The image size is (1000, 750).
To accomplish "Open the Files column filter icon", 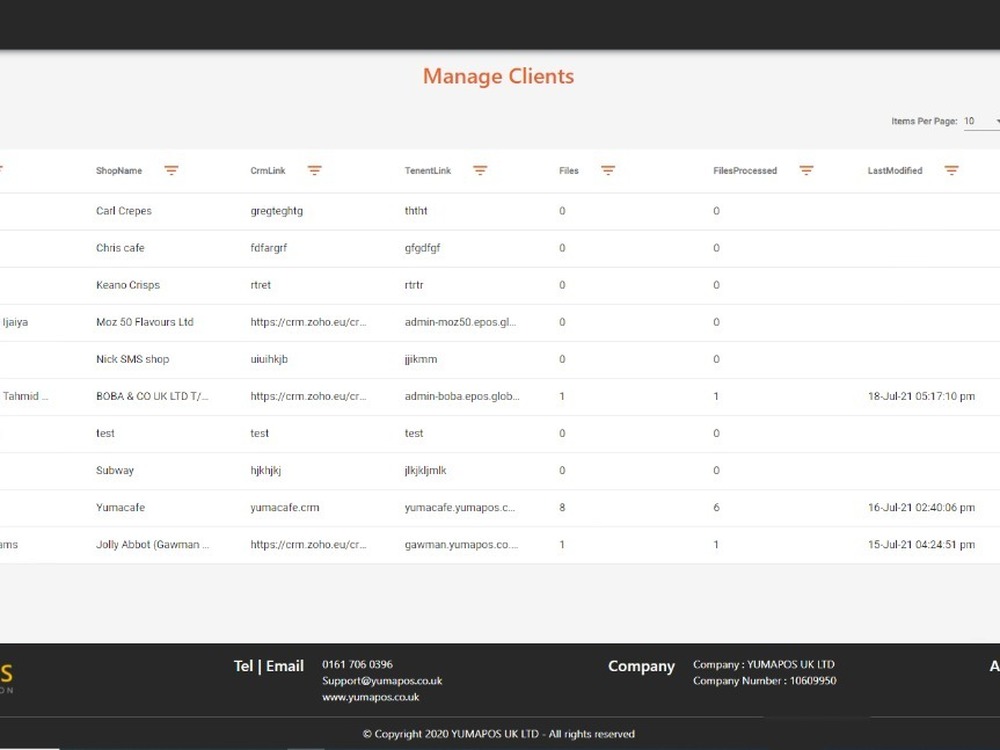I will pos(607,171).
